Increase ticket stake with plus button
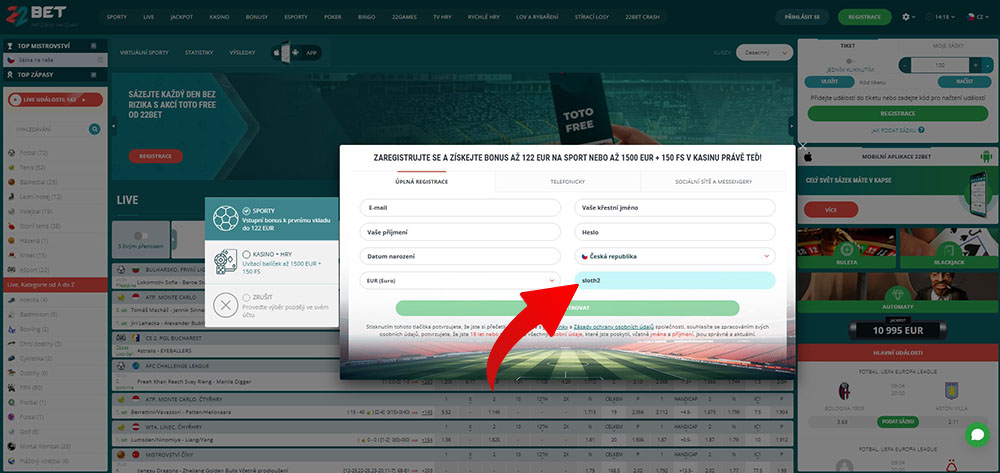The height and width of the screenshot is (473, 1000). pos(975,65)
